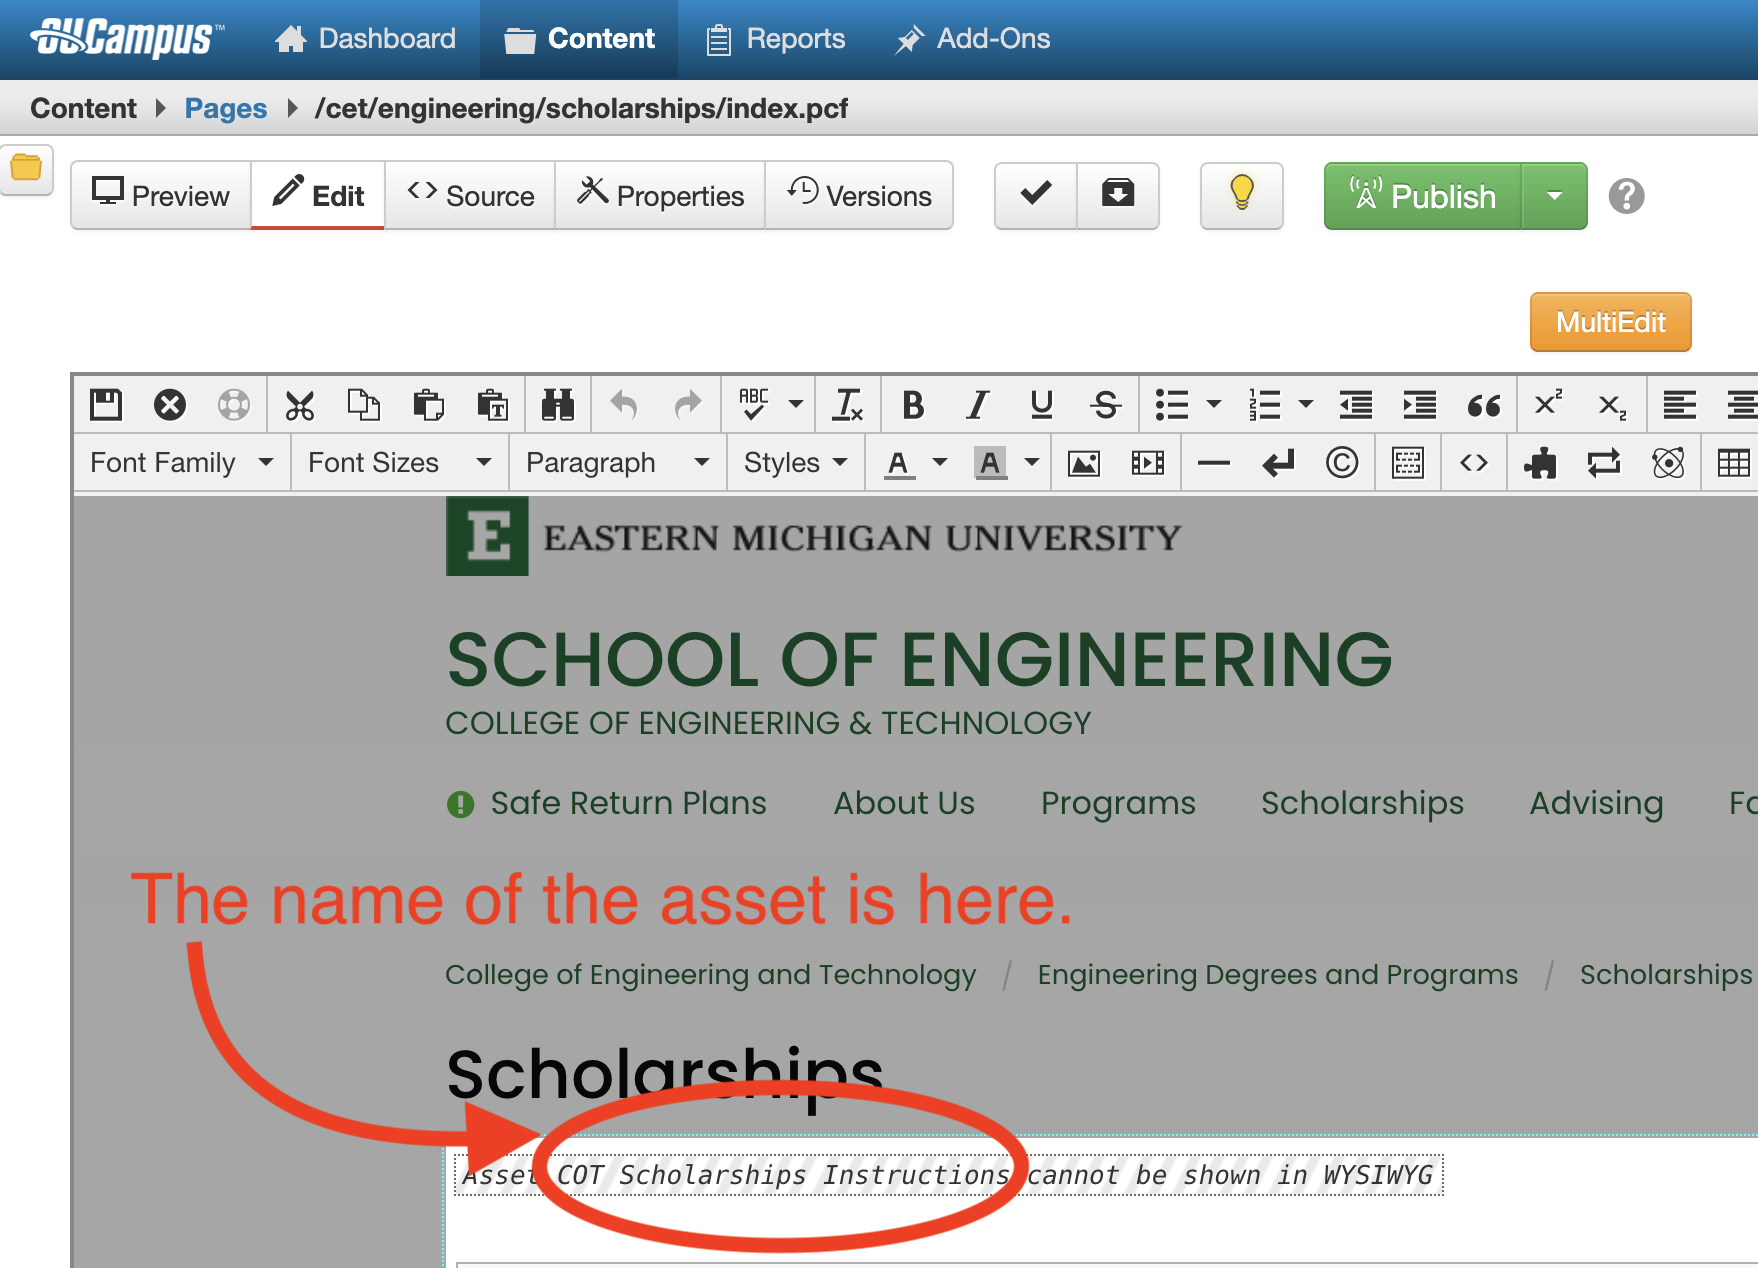Click the green Publish button
Viewport: 1758px width, 1268px height.
point(1423,196)
